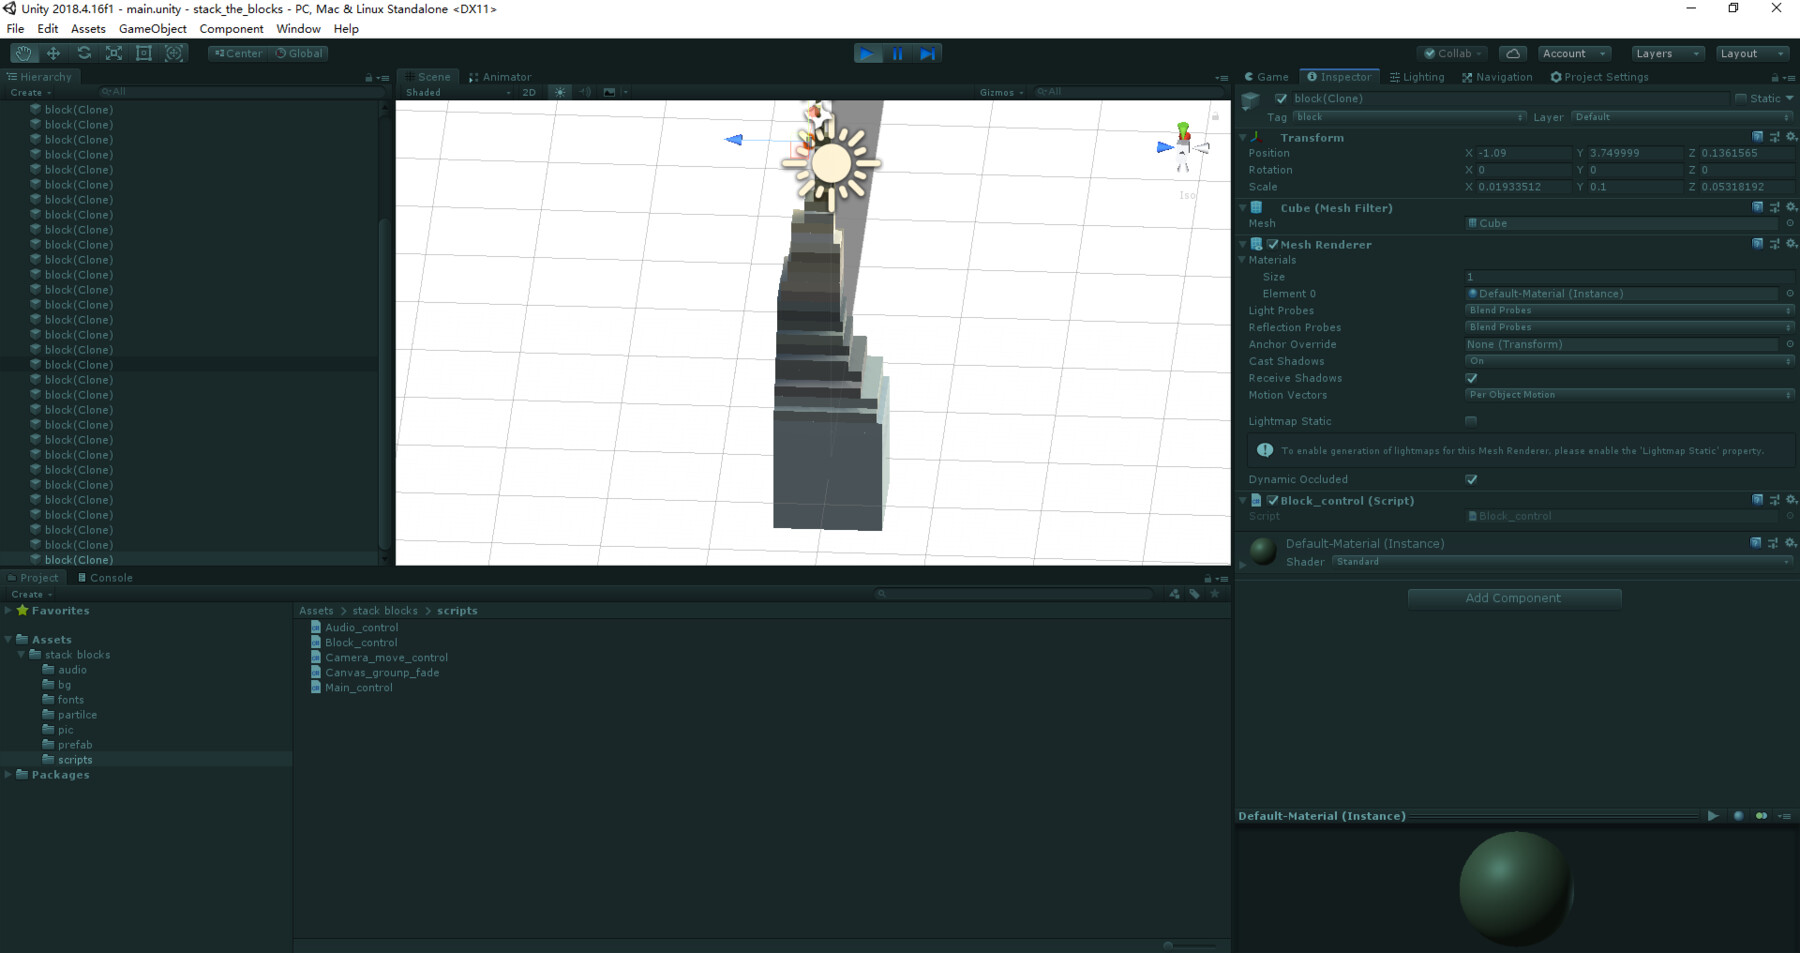Switch toolbar to Global orientation
1800x953 pixels.
[x=299, y=53]
